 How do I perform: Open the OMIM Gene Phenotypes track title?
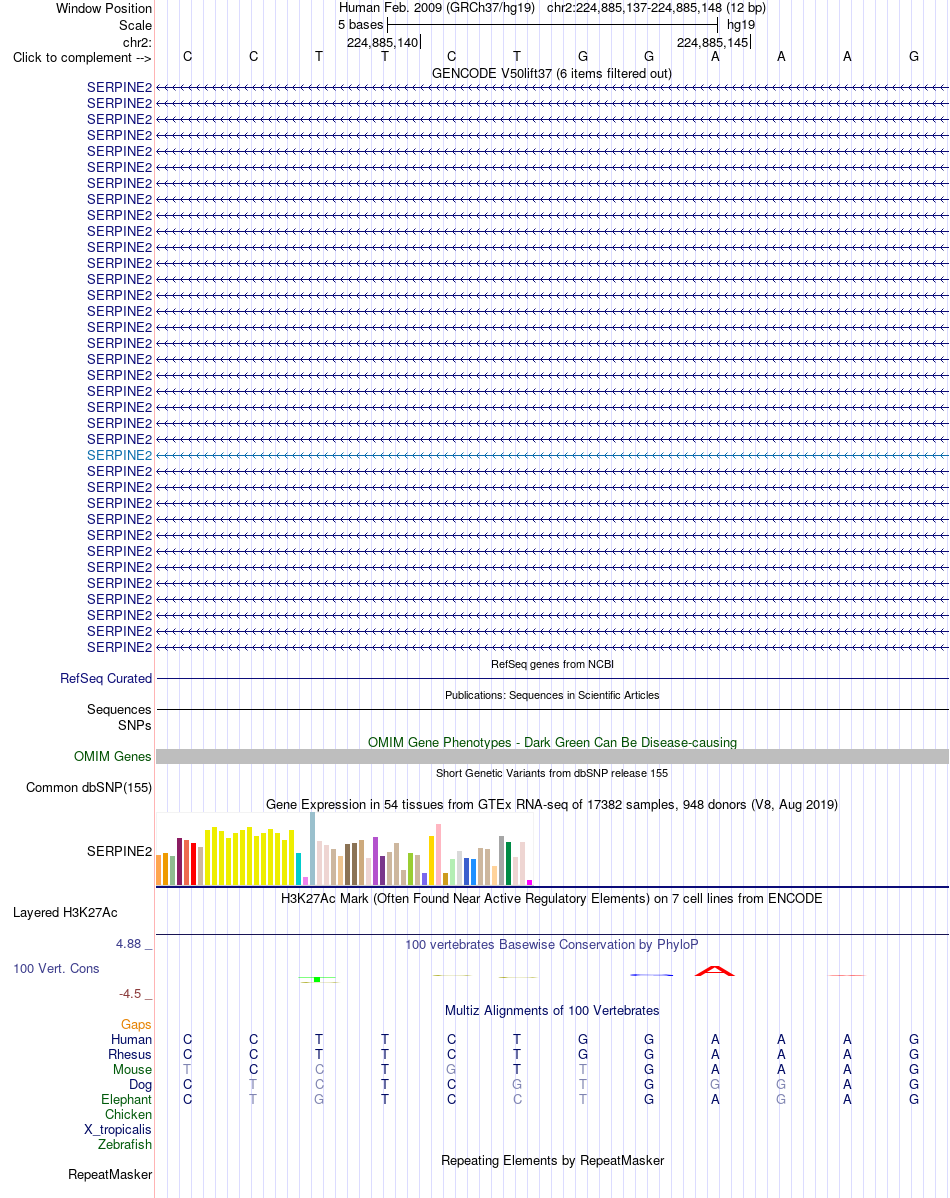552,743
